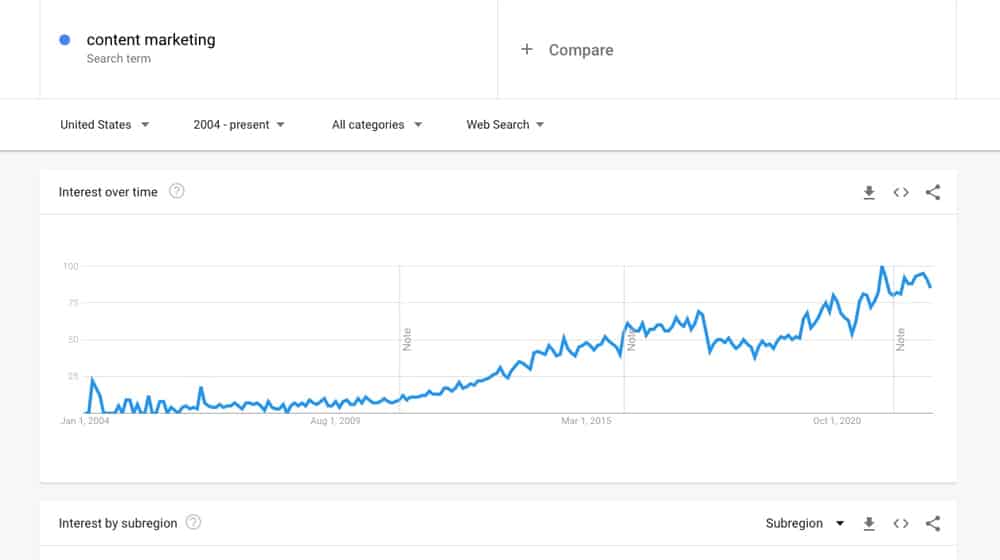Screen dimensions: 1000x560
Task: Download the Interest over time data
Action: click(869, 193)
